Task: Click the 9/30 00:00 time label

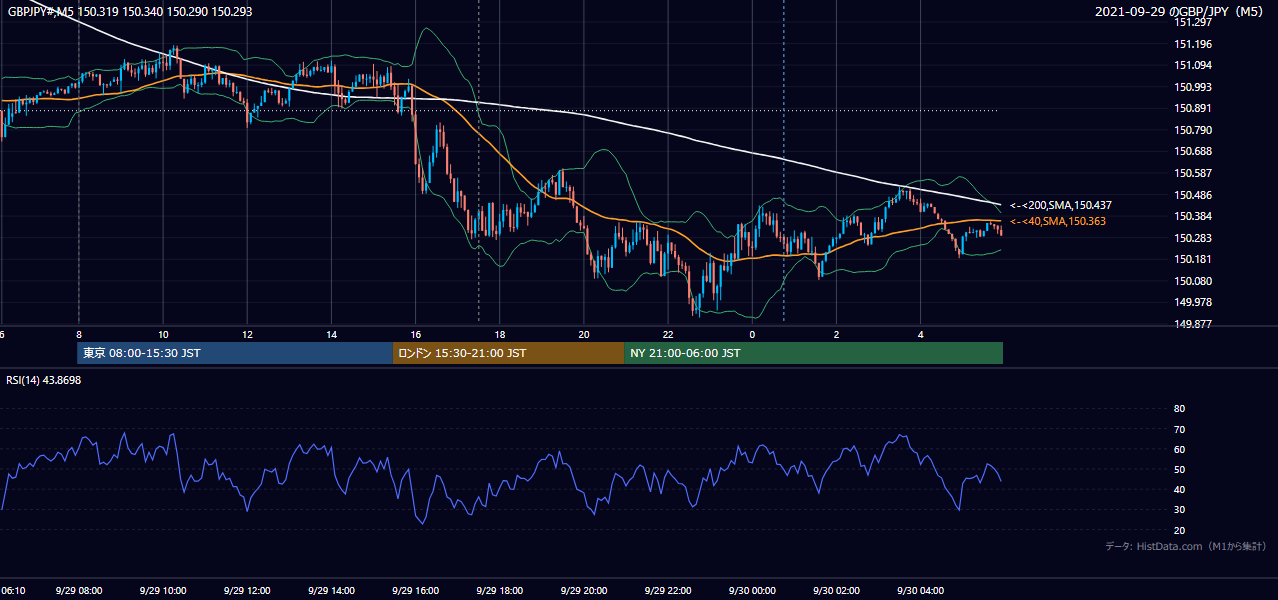Action: click(x=752, y=591)
